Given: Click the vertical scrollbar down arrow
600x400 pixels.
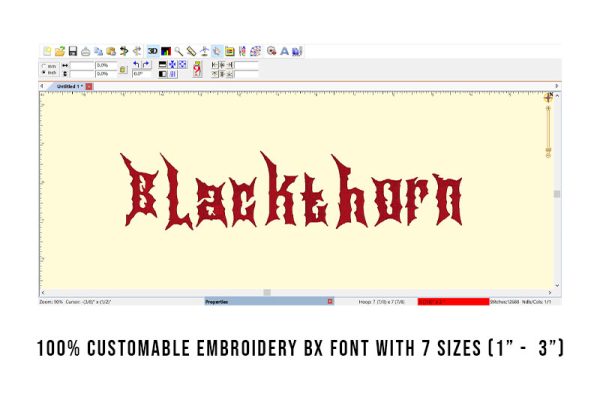Looking at the screenshot, I should [557, 285].
